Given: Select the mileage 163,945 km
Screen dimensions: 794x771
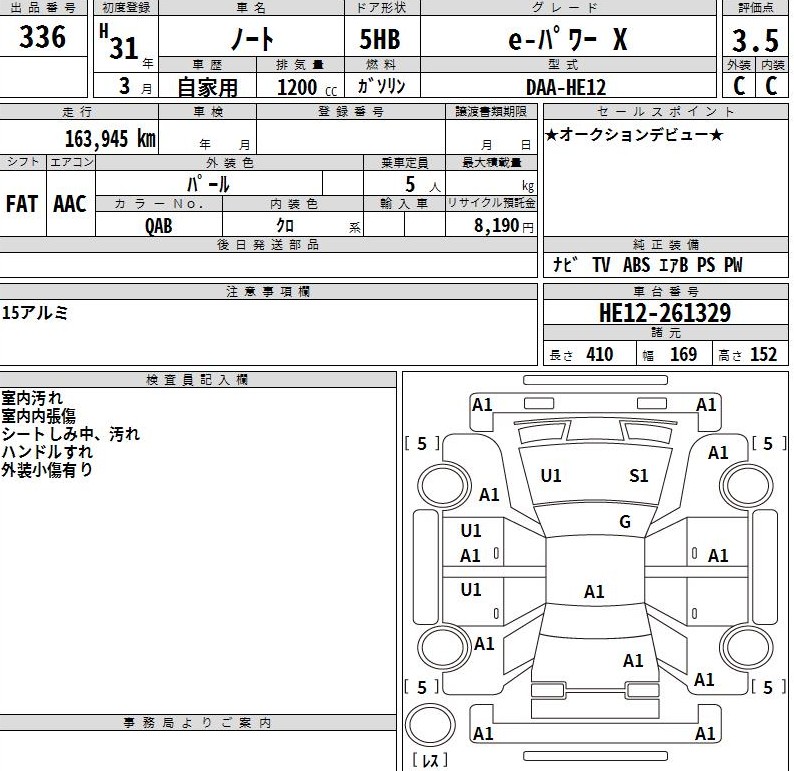Looking at the screenshot, I should (110, 138).
